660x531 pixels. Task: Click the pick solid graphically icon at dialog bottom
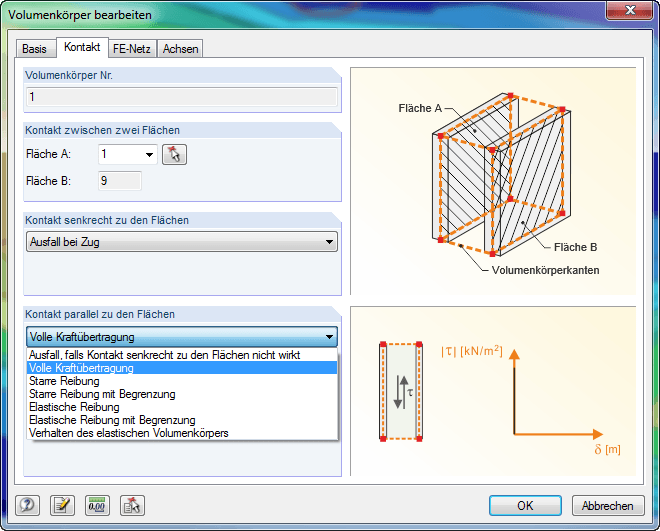click(132, 505)
